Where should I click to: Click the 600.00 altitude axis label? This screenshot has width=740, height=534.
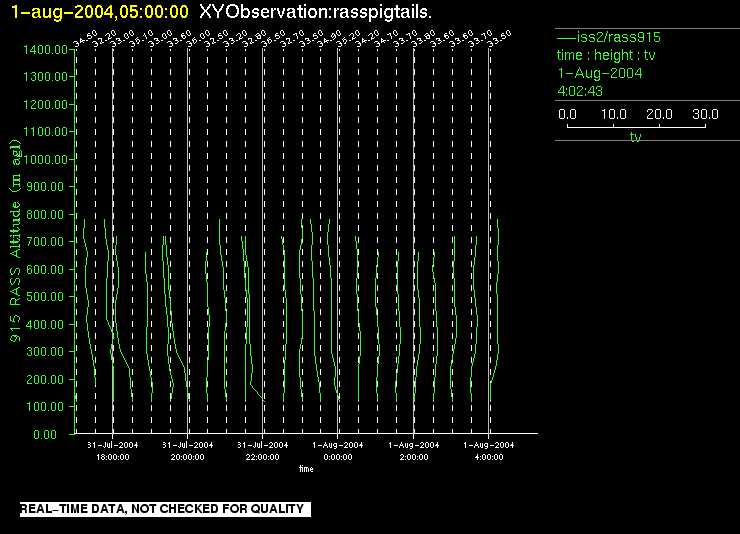coord(45,269)
